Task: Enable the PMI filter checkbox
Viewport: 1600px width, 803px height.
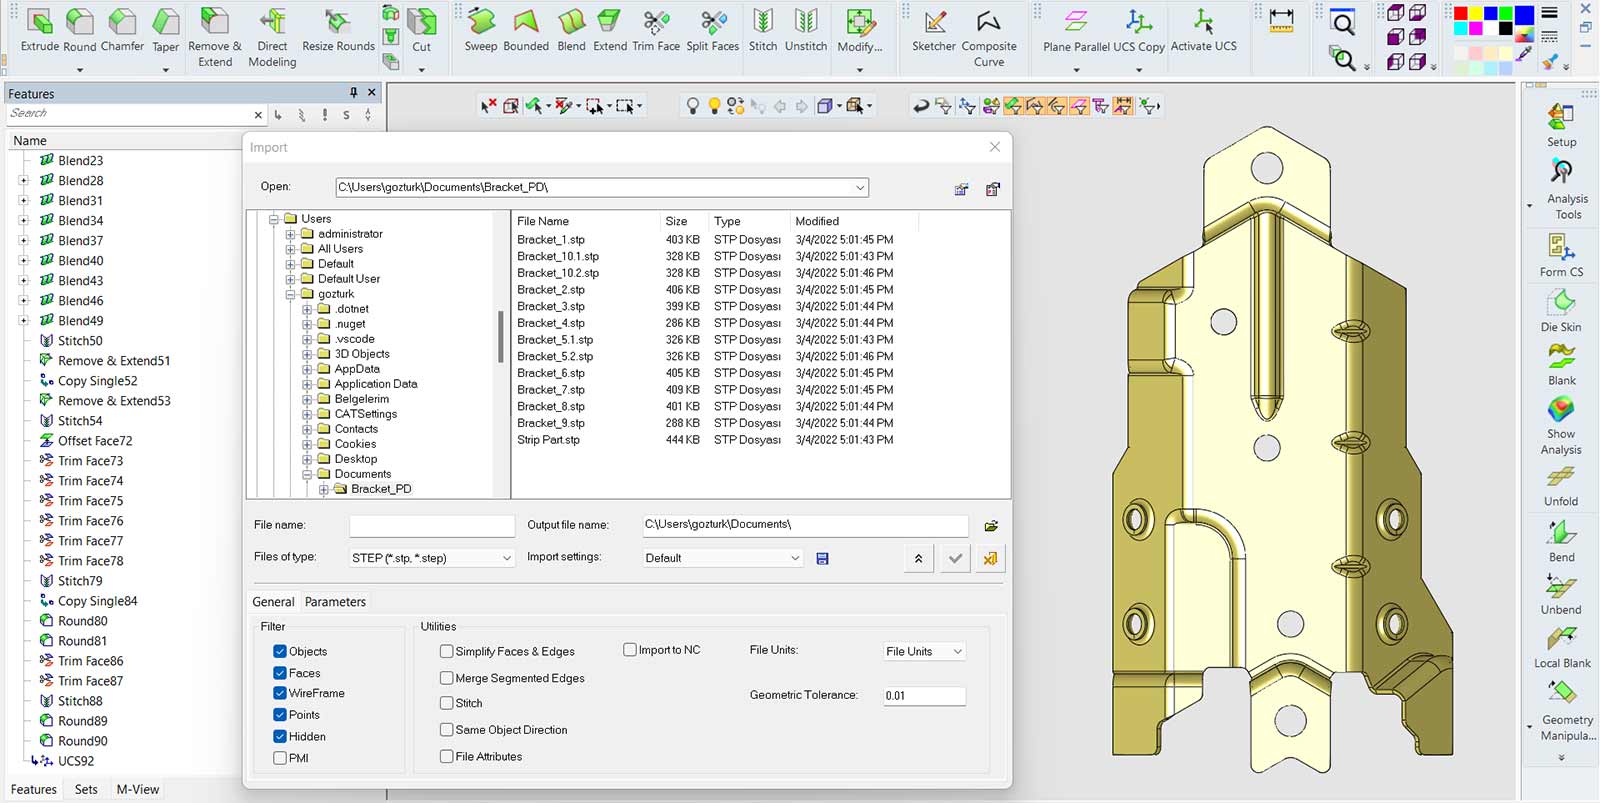Action: (x=280, y=758)
